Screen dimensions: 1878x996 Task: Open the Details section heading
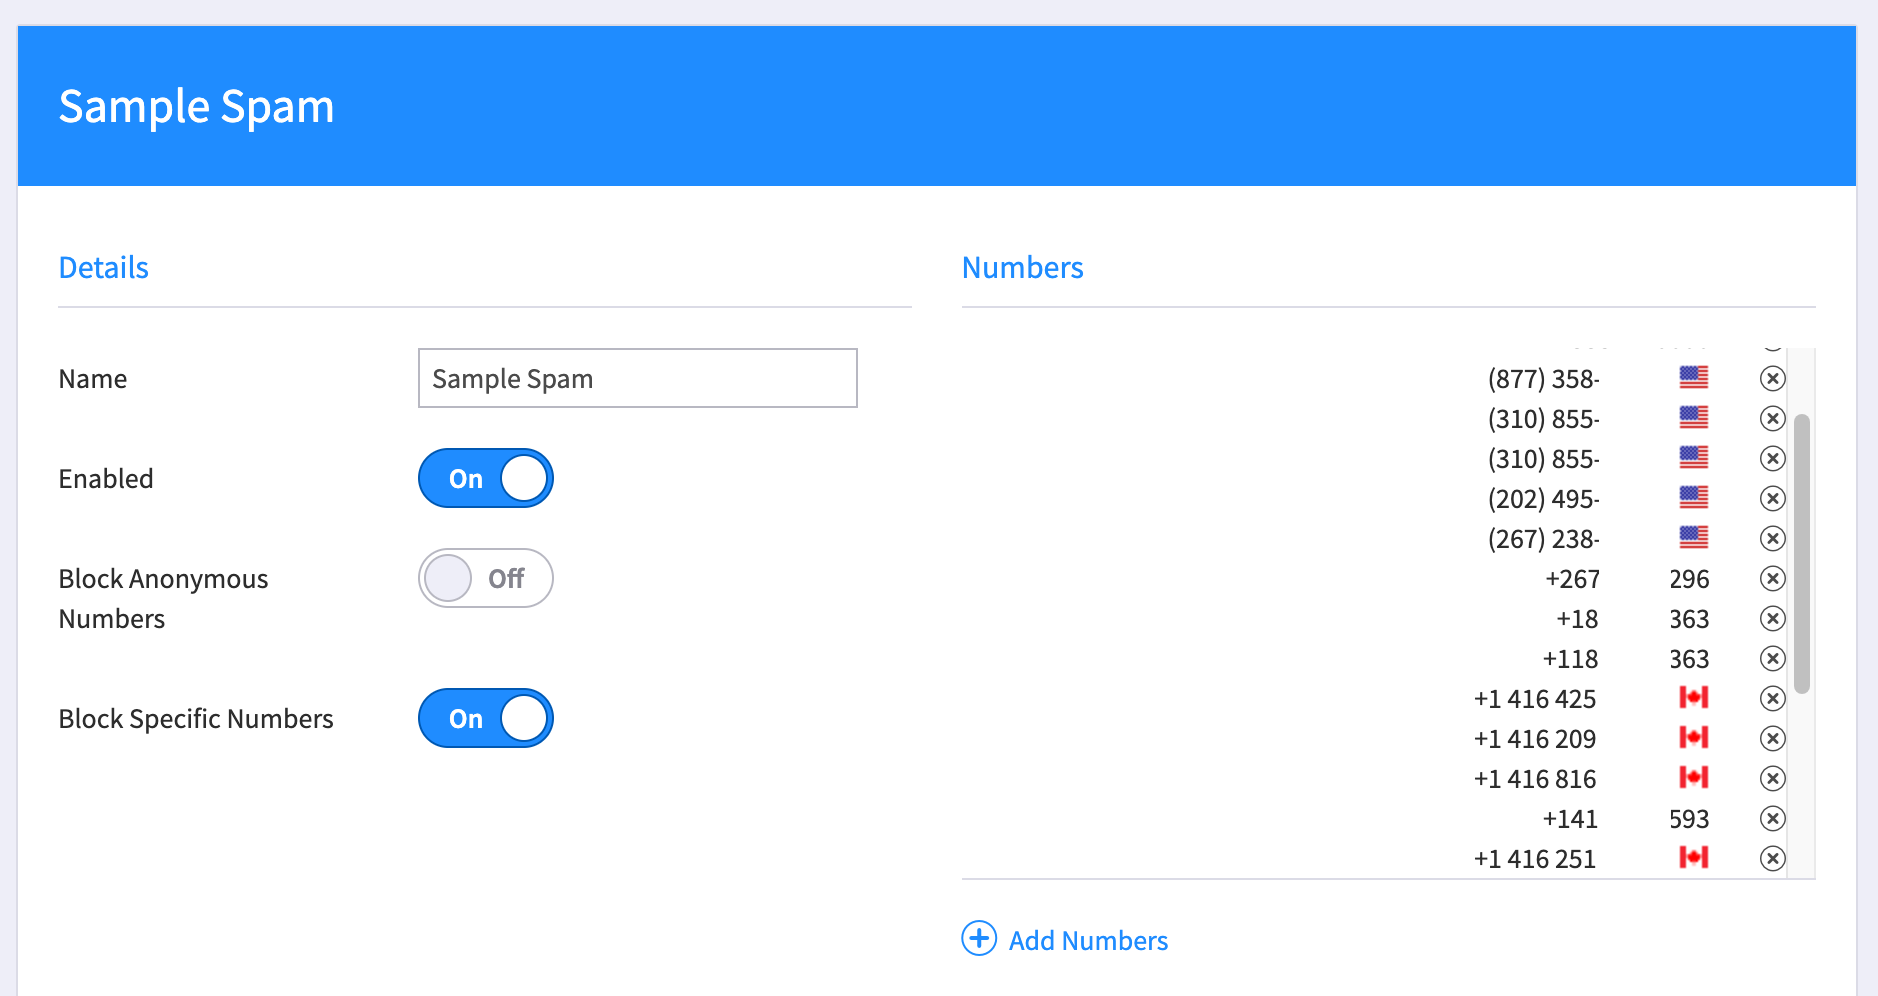point(103,267)
